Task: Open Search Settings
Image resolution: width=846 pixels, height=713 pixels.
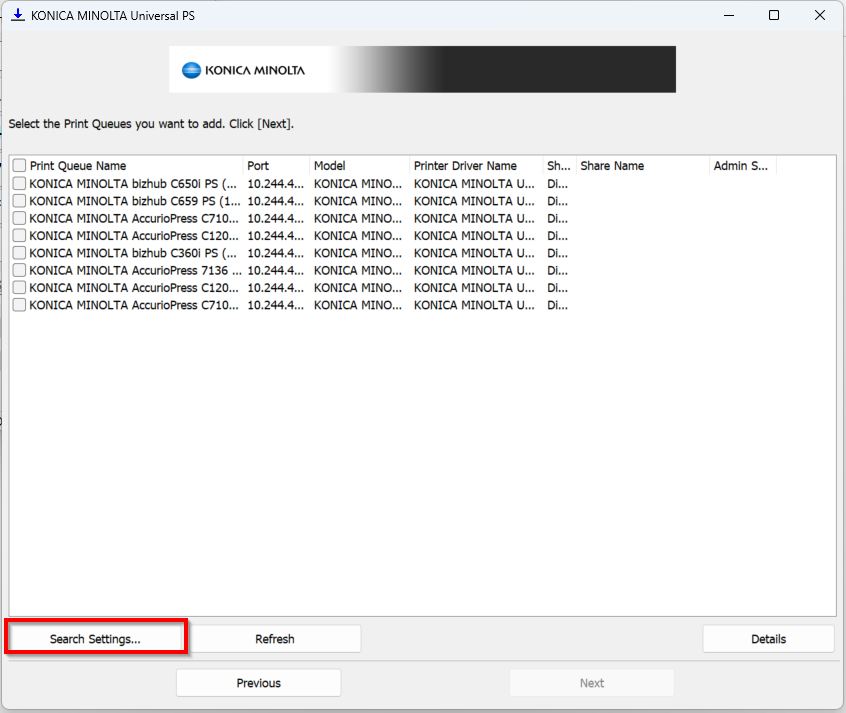Action: point(95,638)
